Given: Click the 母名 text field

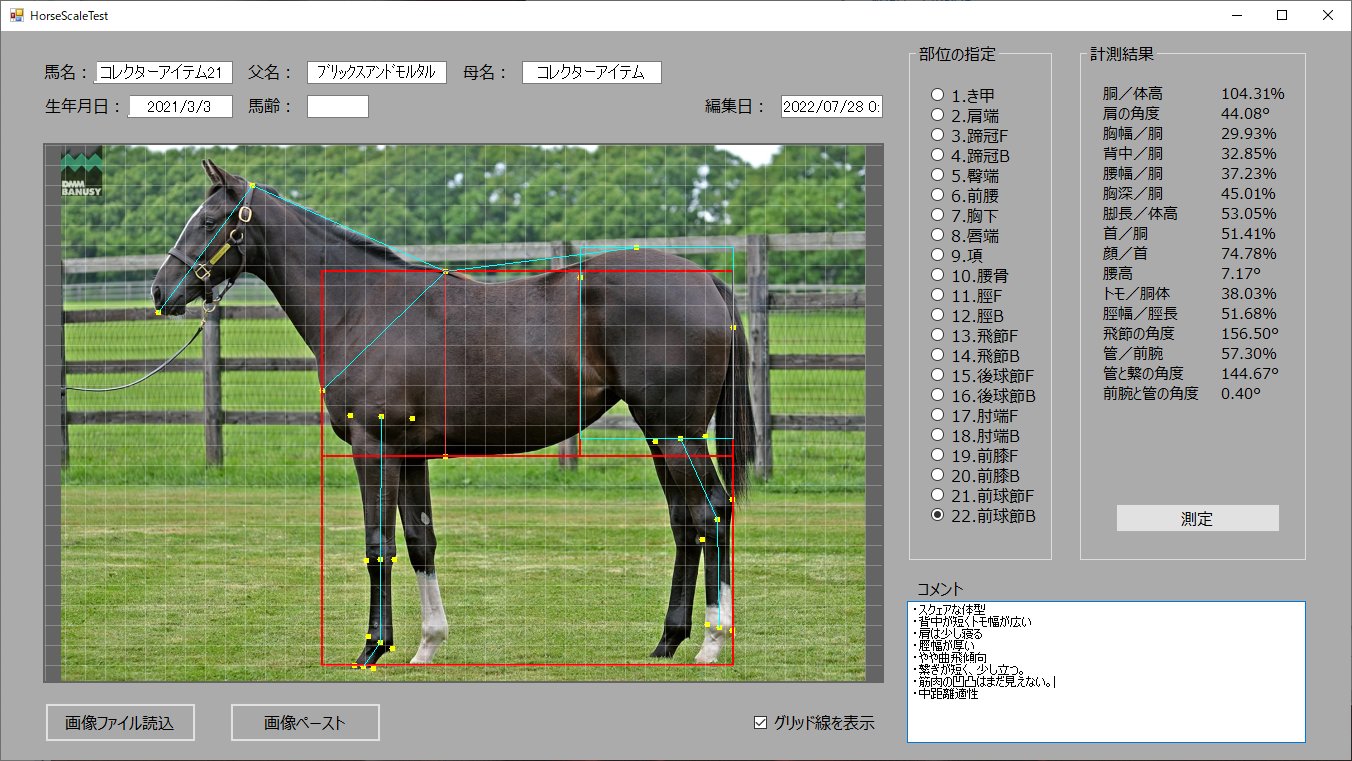Looking at the screenshot, I should pyautogui.click(x=591, y=73).
